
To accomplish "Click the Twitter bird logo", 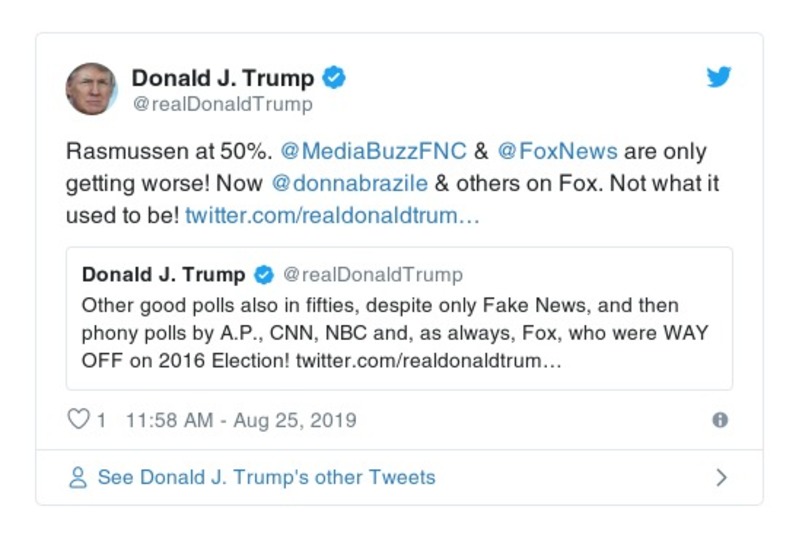I will 719,77.
